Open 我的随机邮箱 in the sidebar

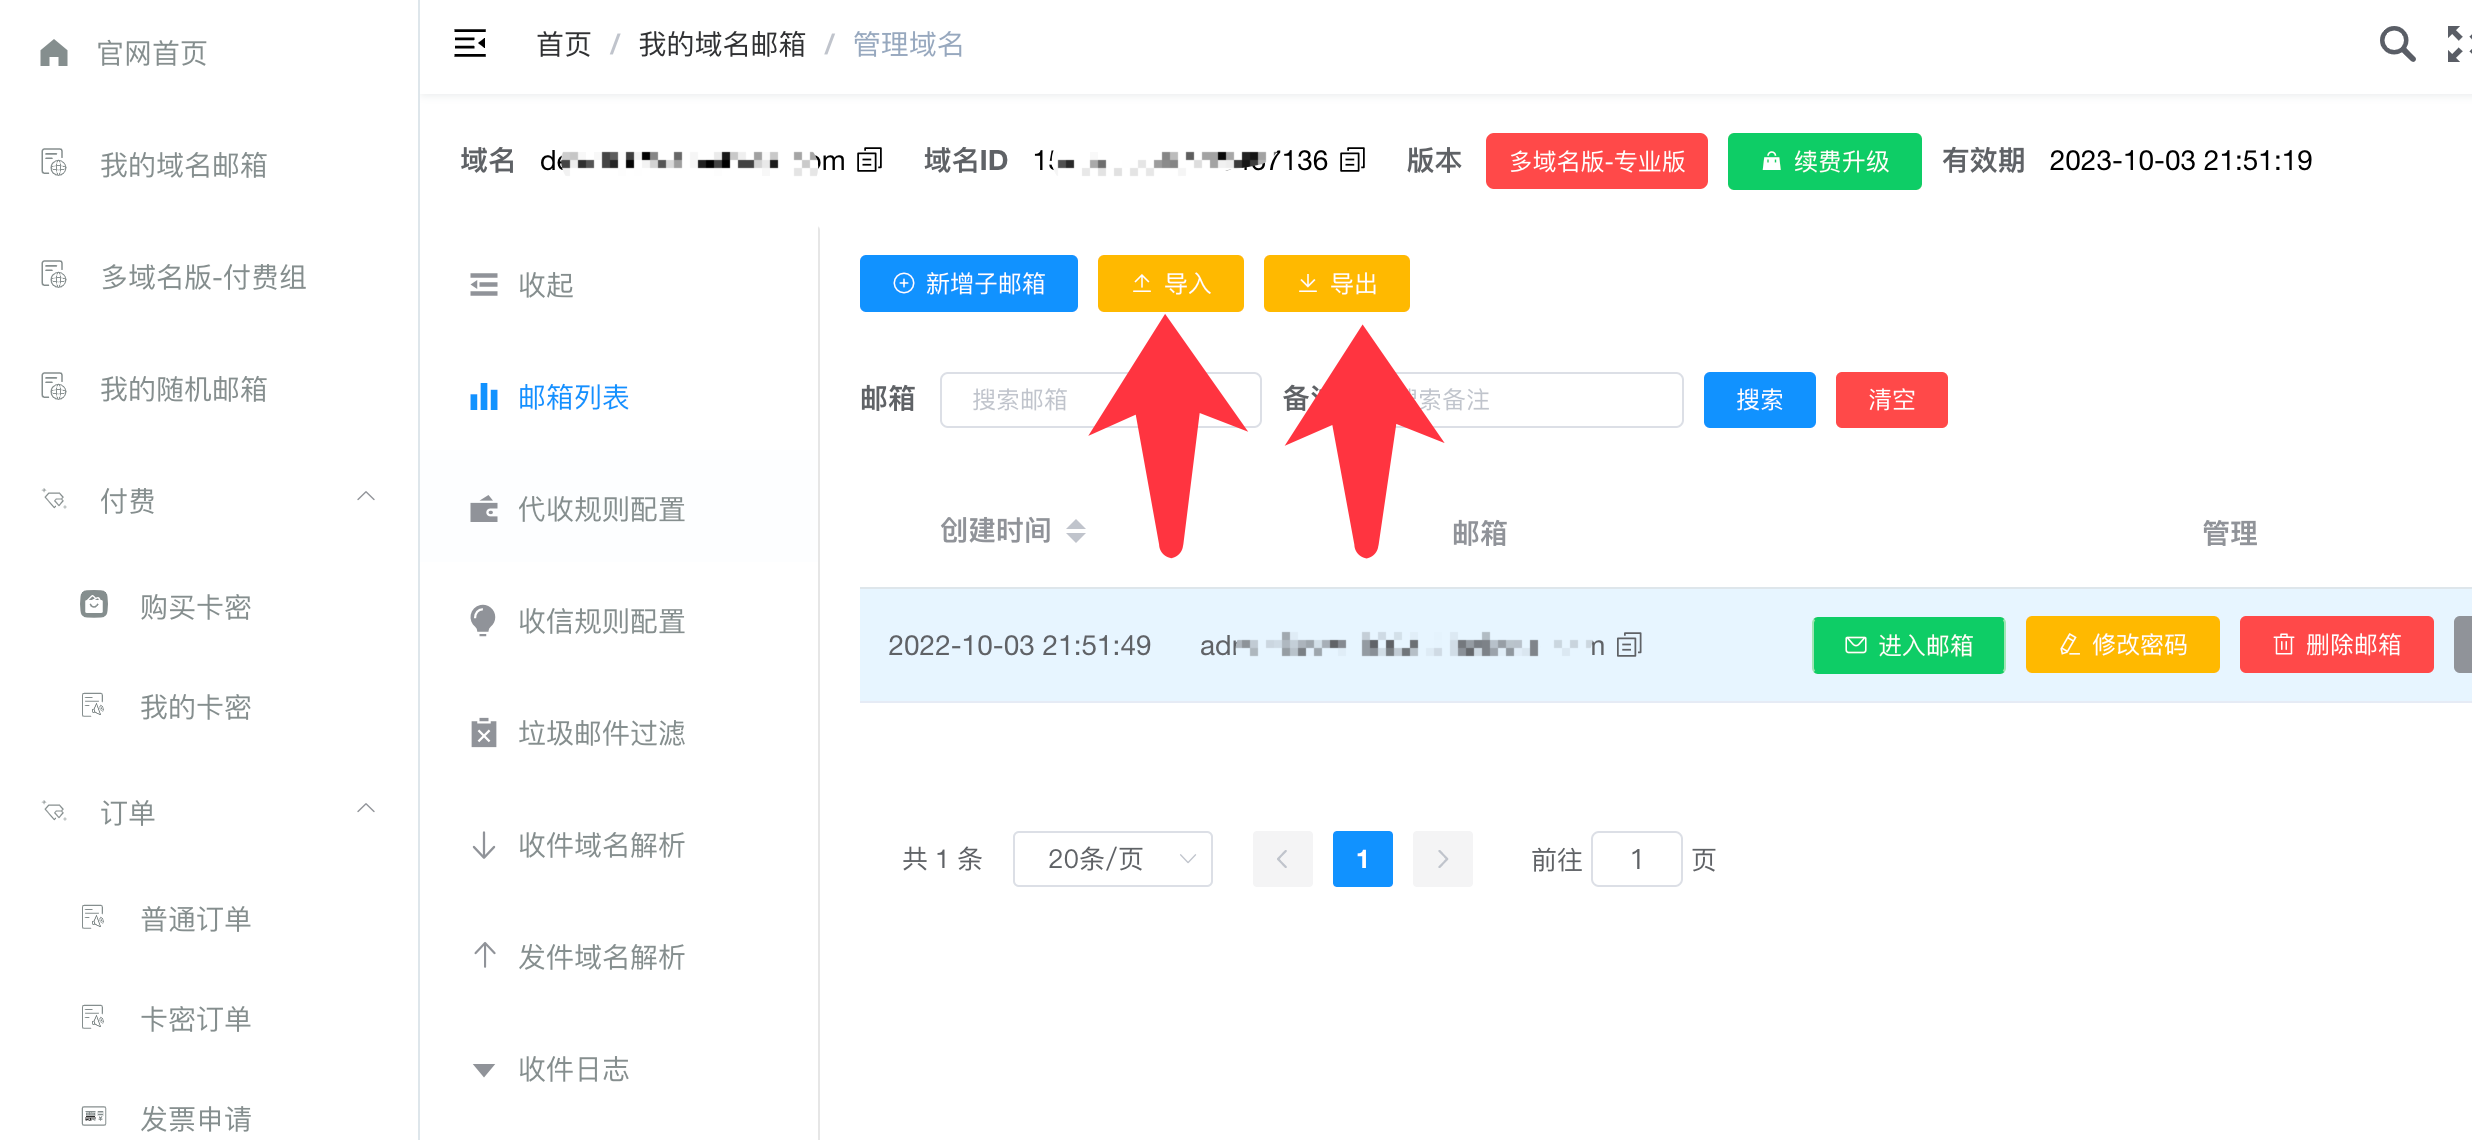click(x=184, y=389)
